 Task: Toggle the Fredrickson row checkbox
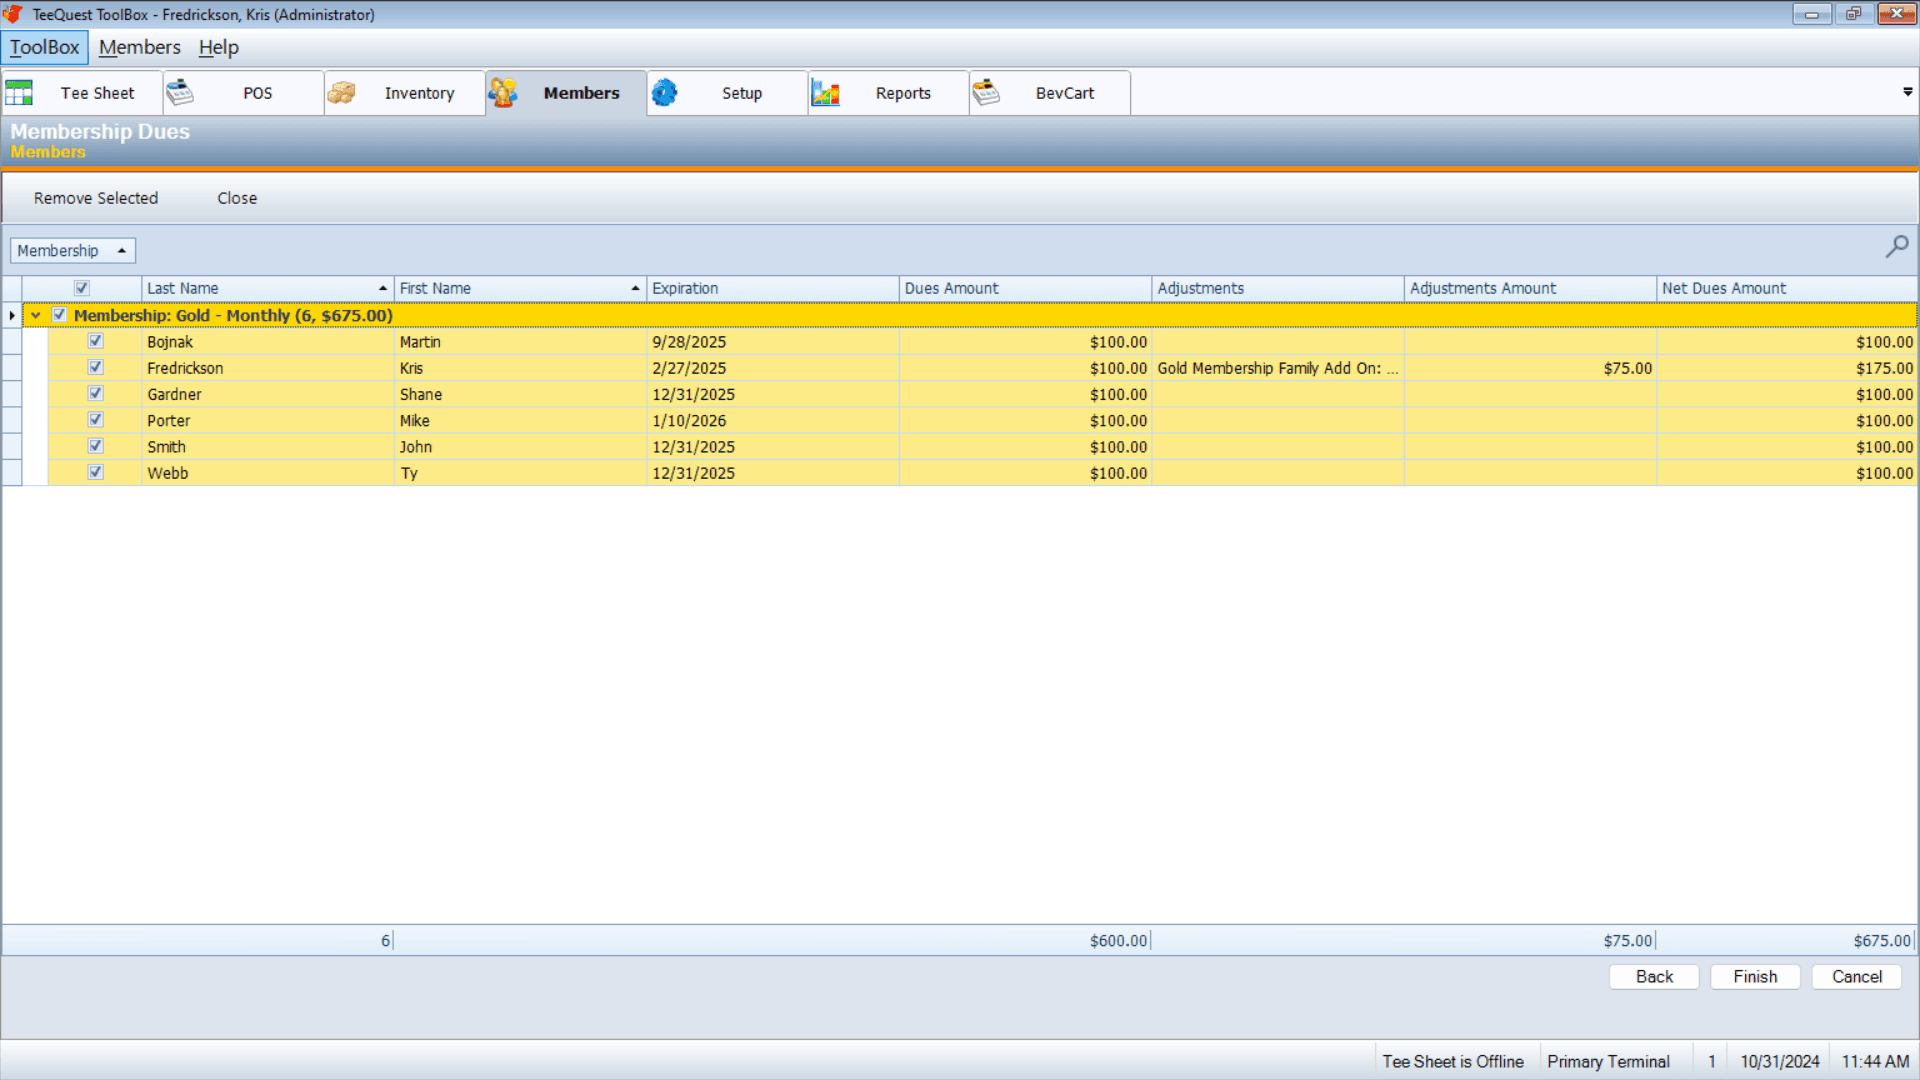click(96, 367)
